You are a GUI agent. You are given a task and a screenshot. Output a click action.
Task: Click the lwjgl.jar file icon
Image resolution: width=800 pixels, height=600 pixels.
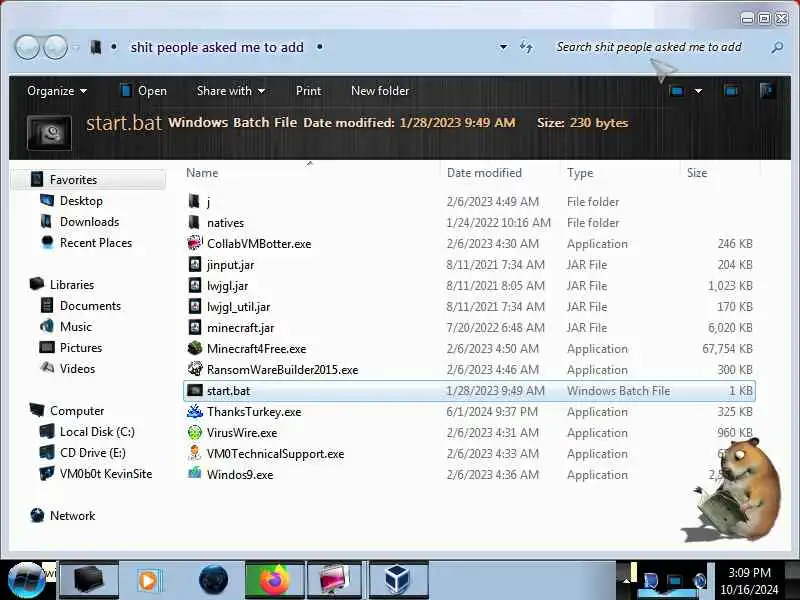194,285
